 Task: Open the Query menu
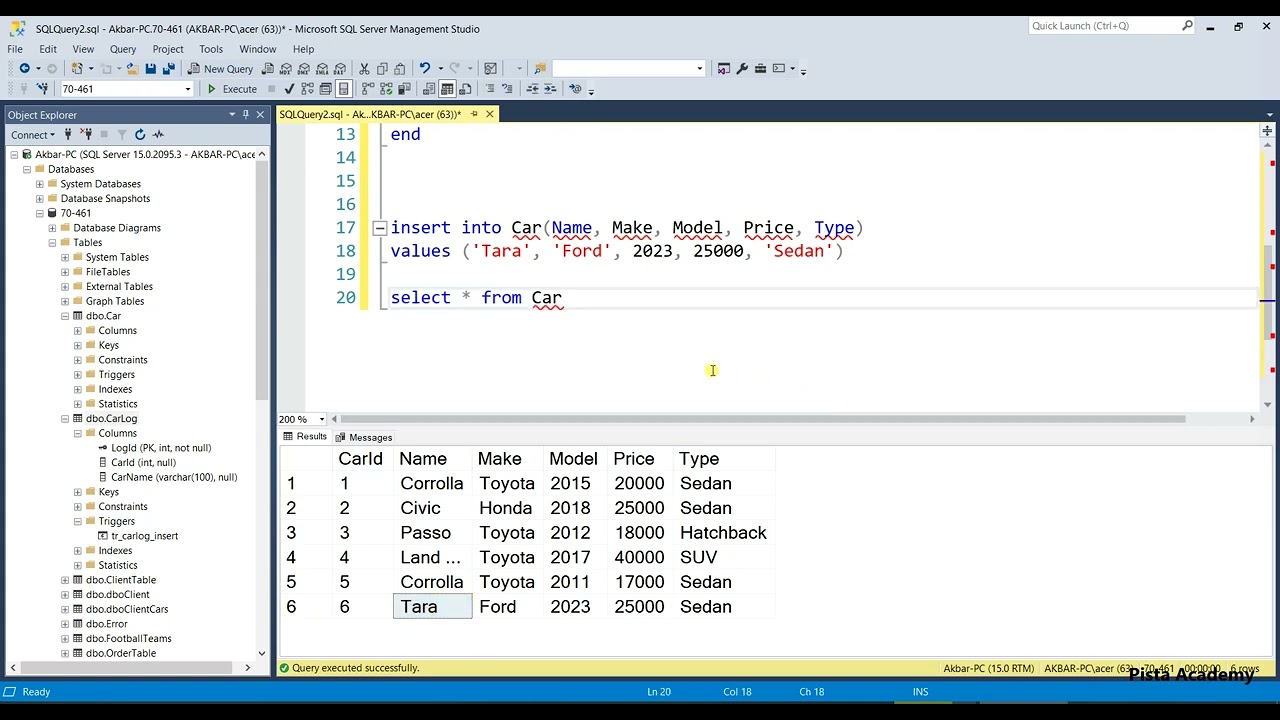click(x=123, y=49)
